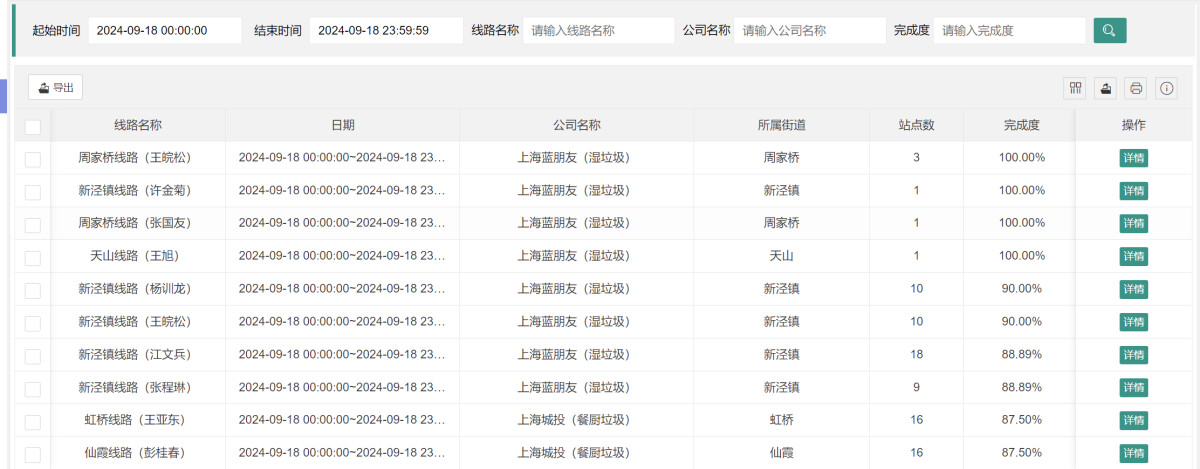Open 详情 for 新泾镇线路（江文兵）
This screenshot has width=1200, height=469.
tap(1133, 355)
